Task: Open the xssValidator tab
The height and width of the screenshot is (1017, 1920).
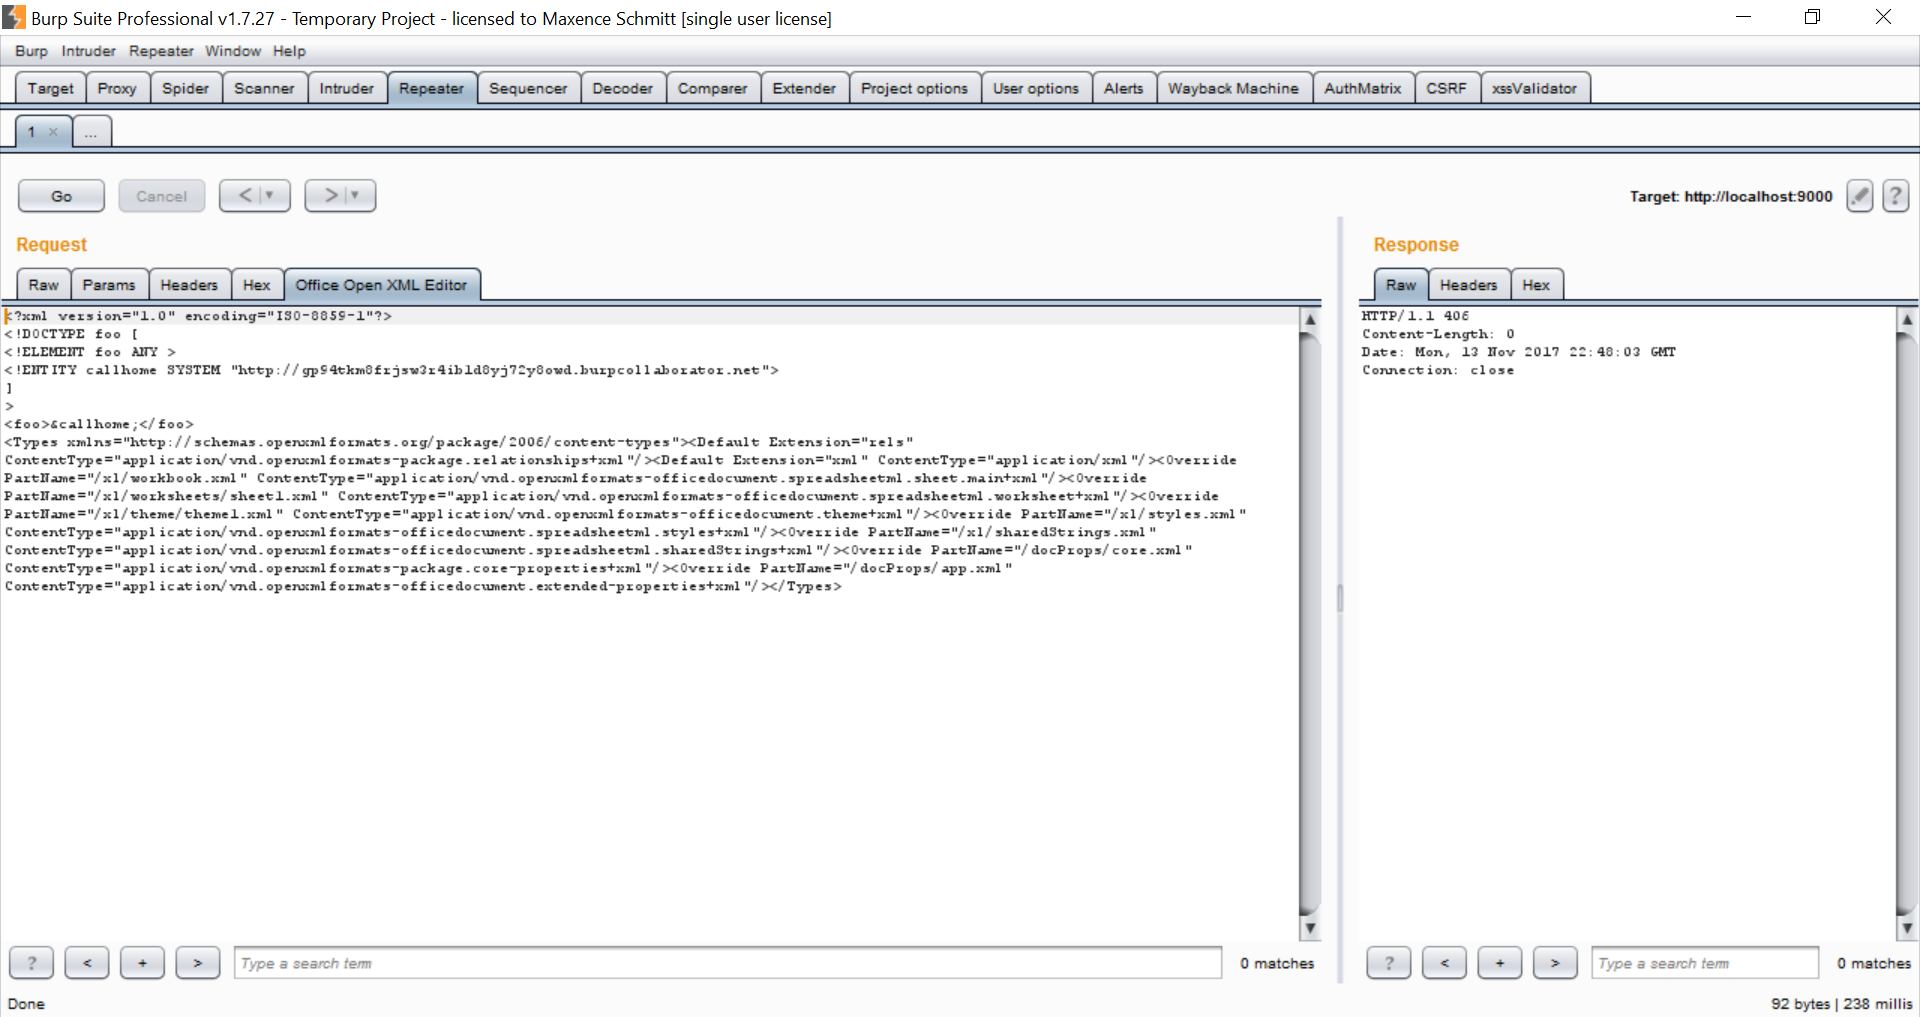Action: point(1535,88)
